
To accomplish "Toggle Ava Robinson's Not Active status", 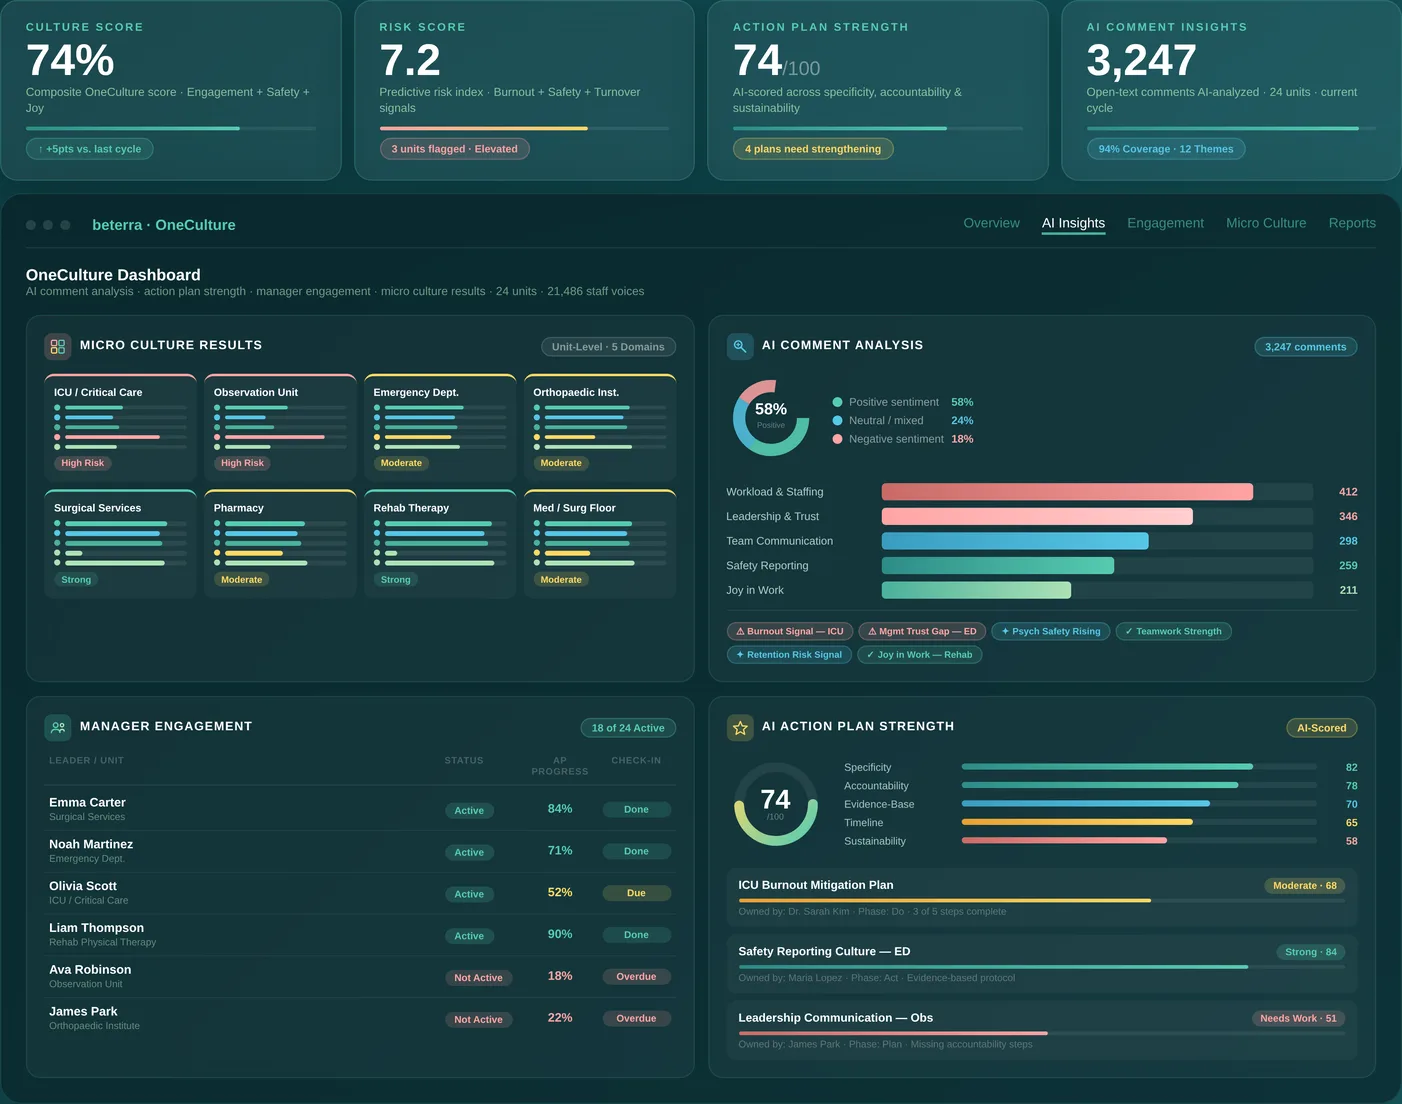I will tap(478, 977).
